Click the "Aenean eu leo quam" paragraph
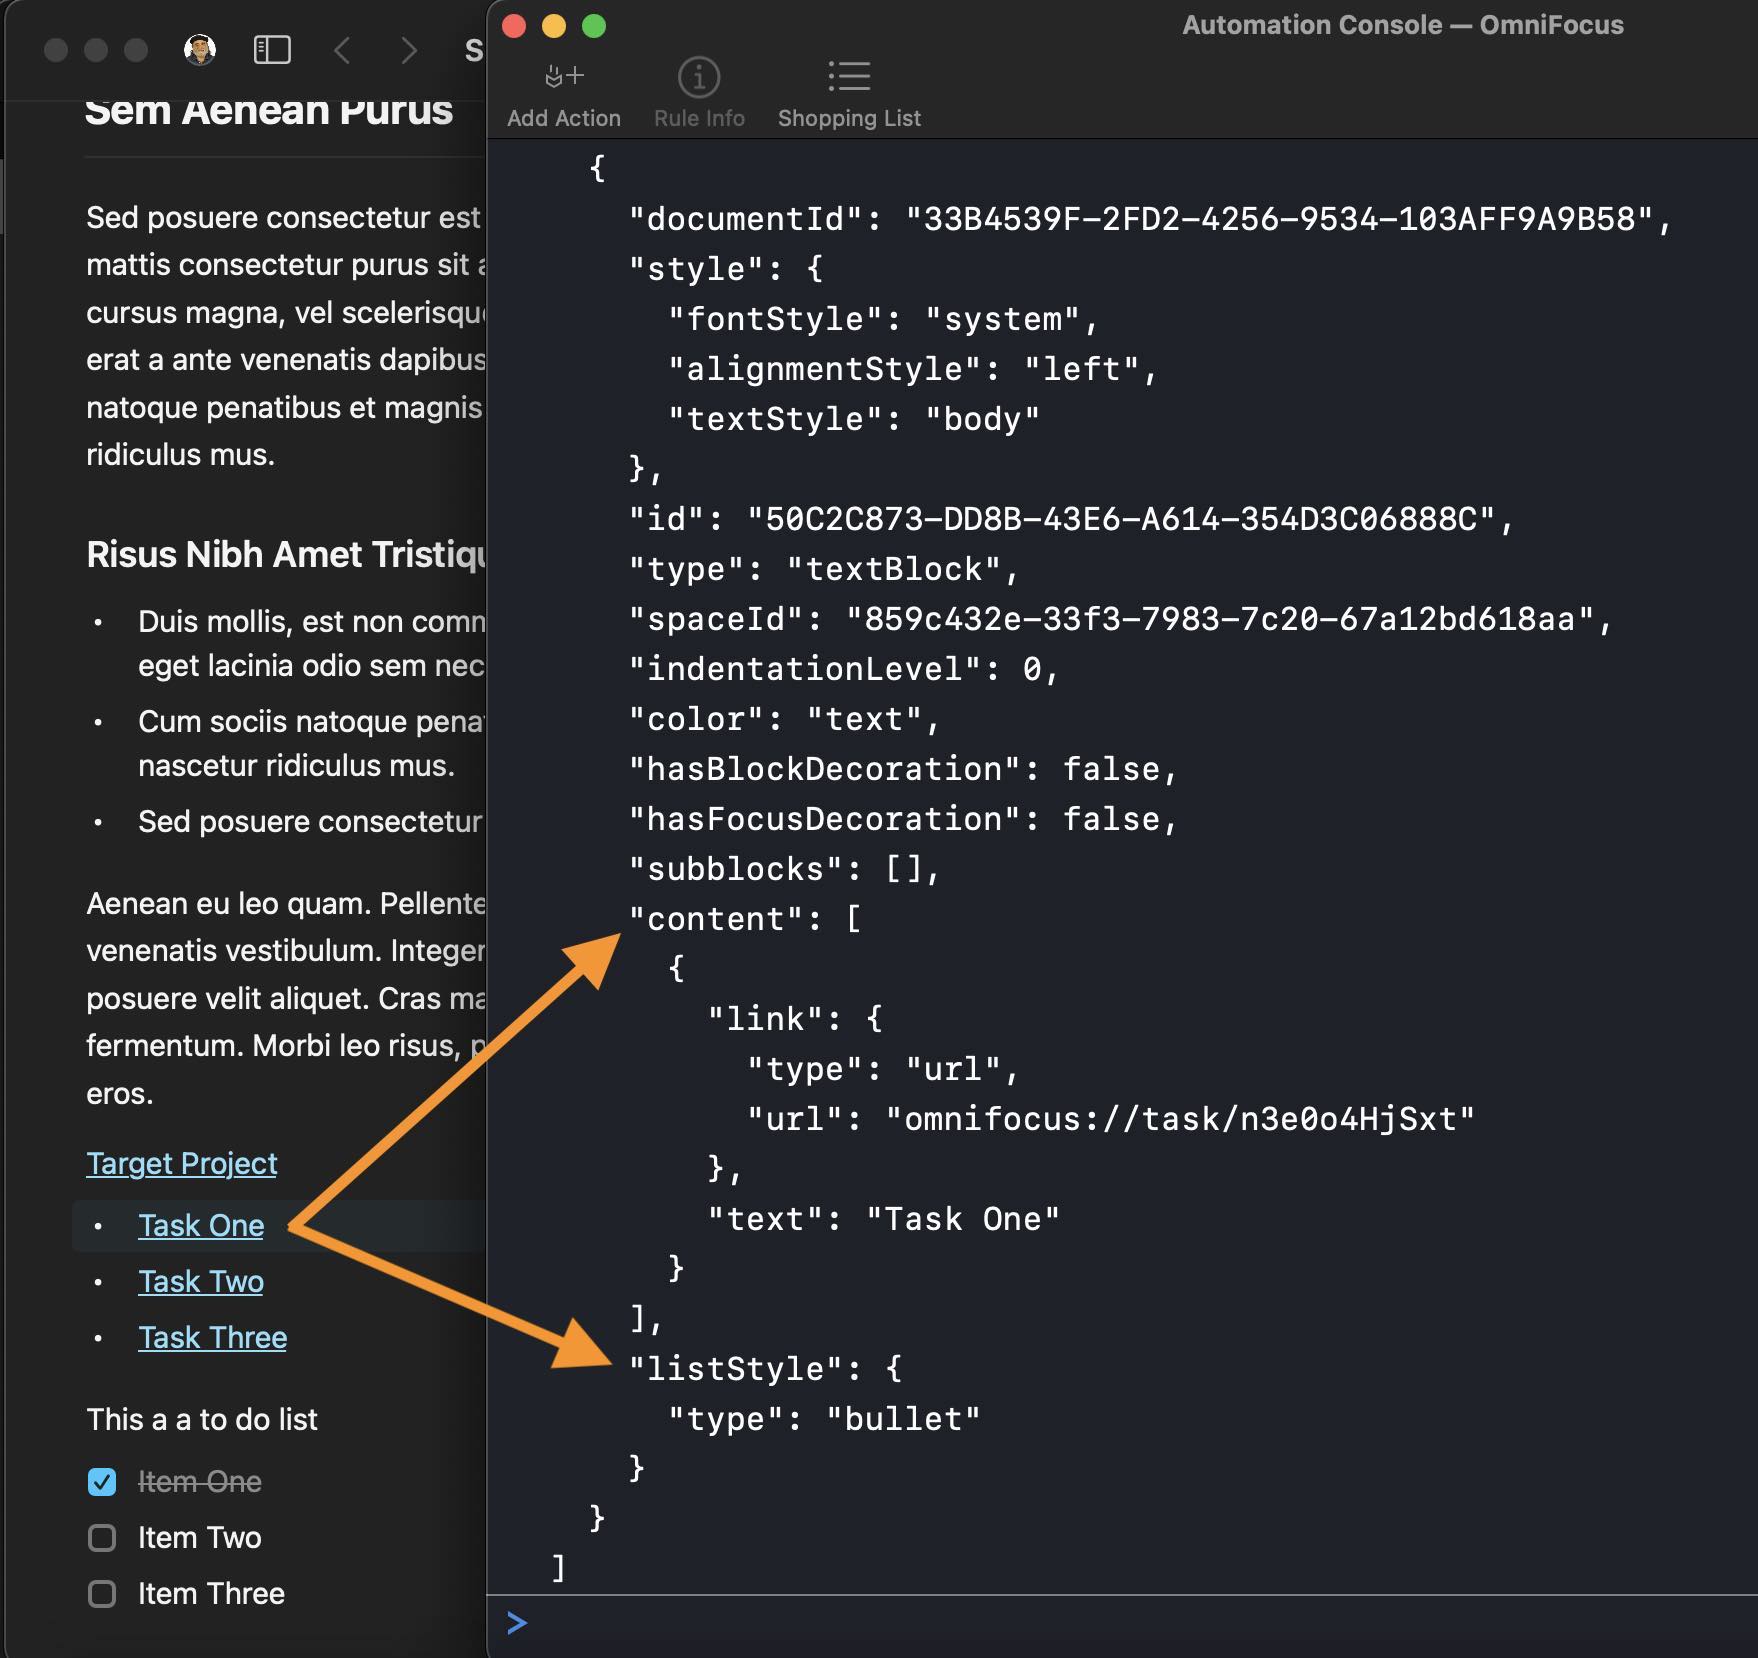Viewport: 1758px width, 1658px height. (286, 998)
